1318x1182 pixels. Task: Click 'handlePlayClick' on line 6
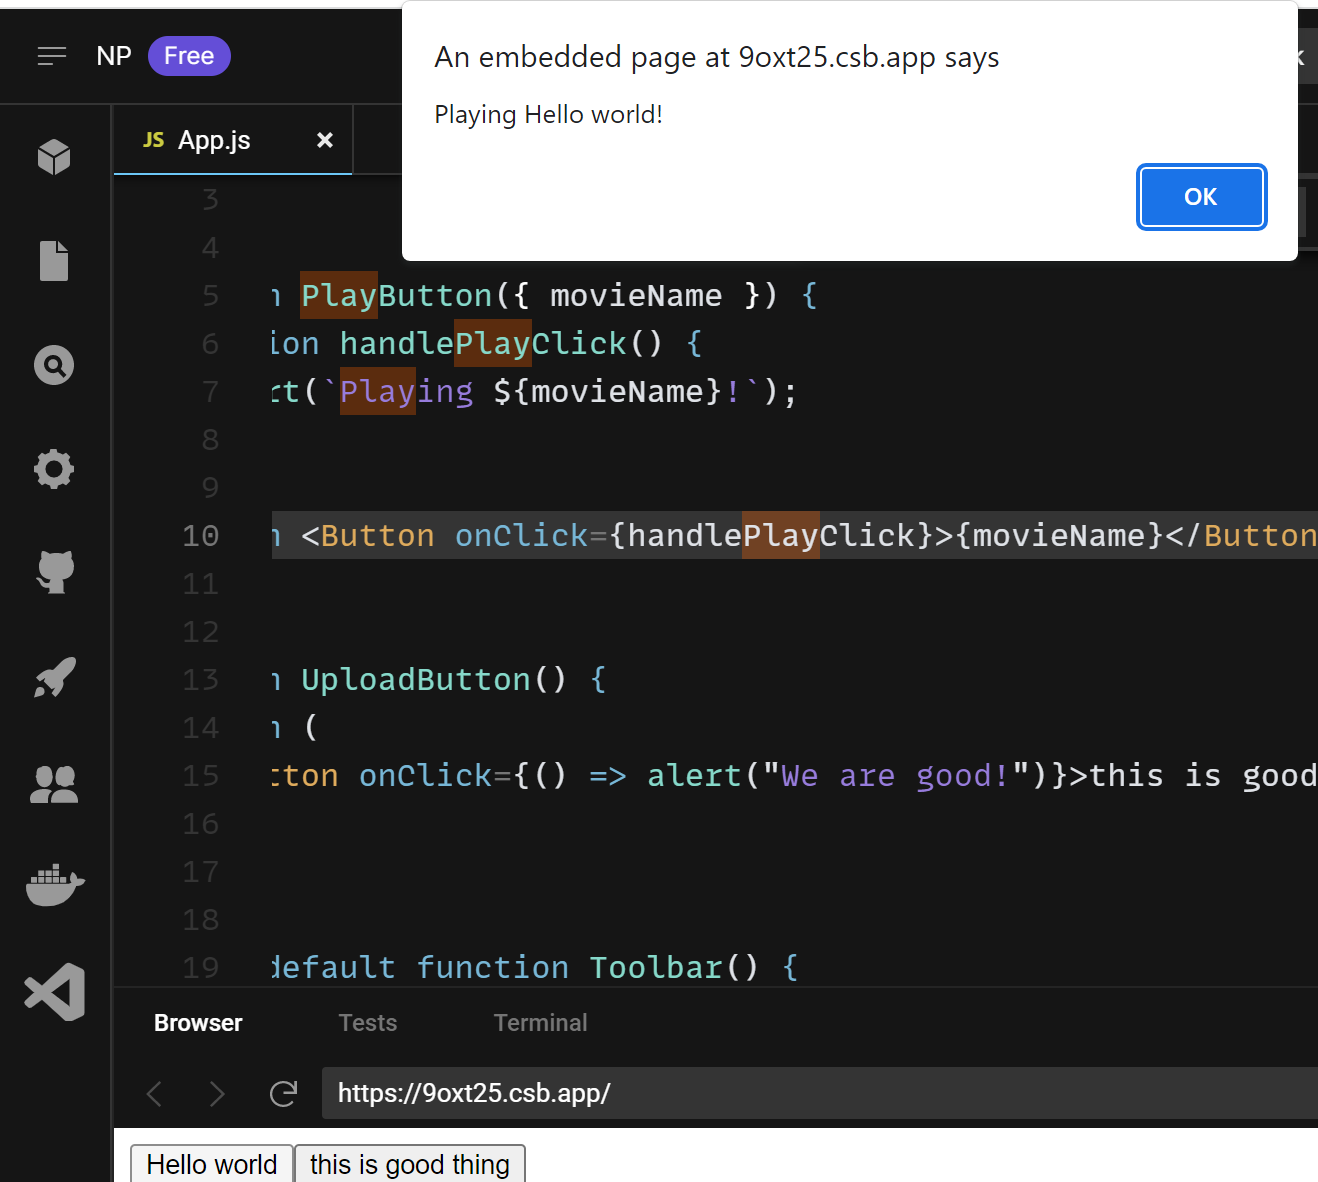(483, 344)
